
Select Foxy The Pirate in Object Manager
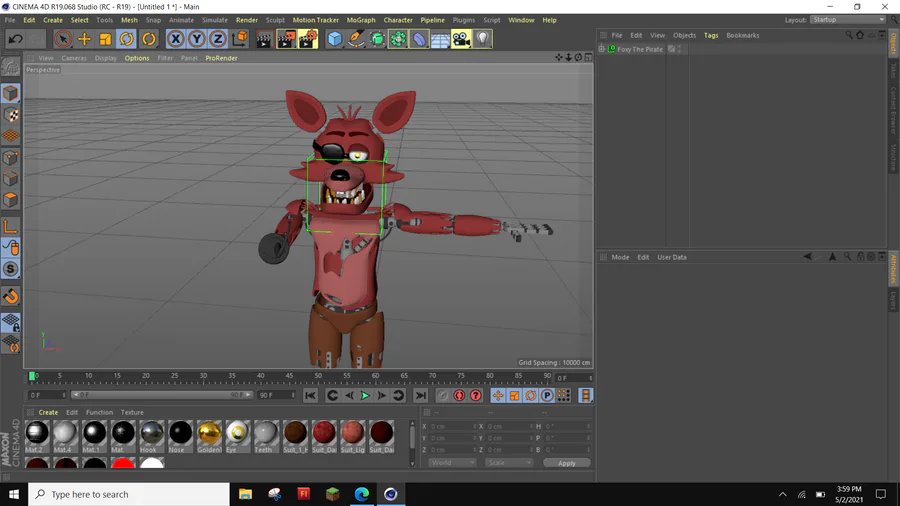[640, 49]
